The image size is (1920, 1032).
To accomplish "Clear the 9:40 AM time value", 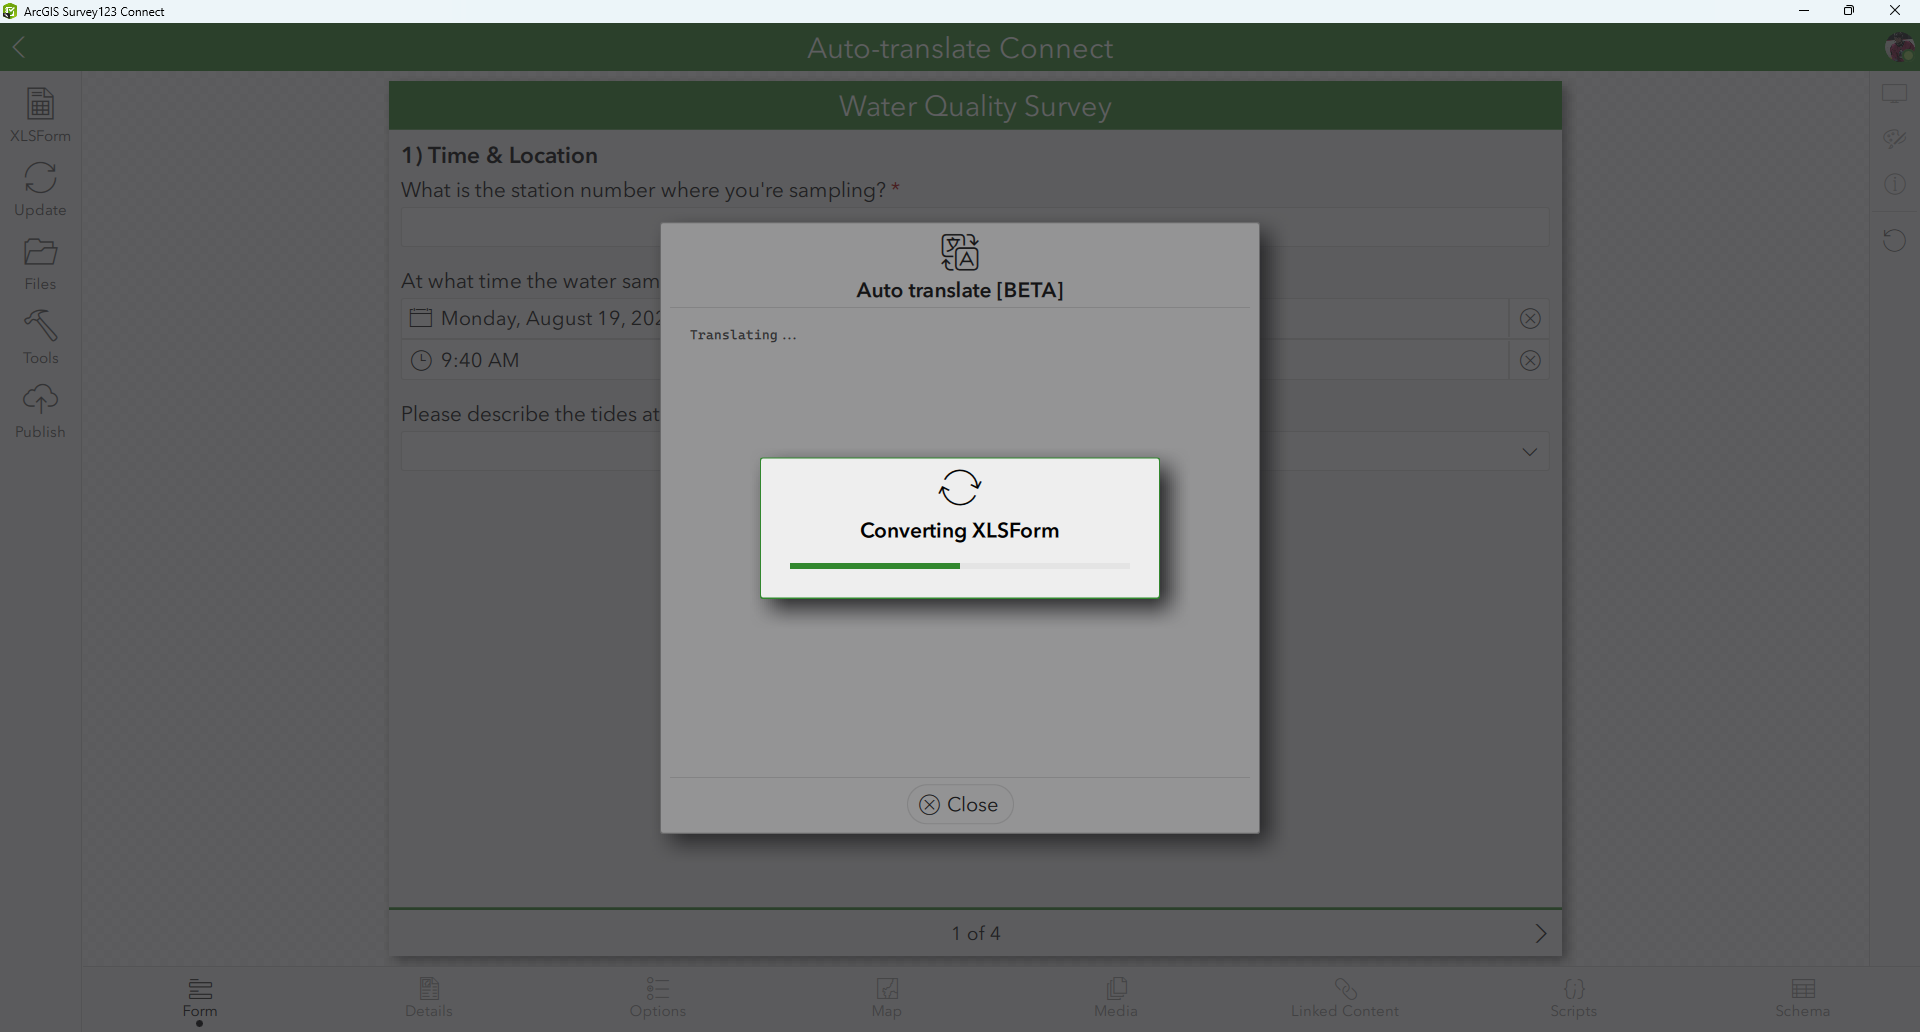I will tap(1530, 361).
